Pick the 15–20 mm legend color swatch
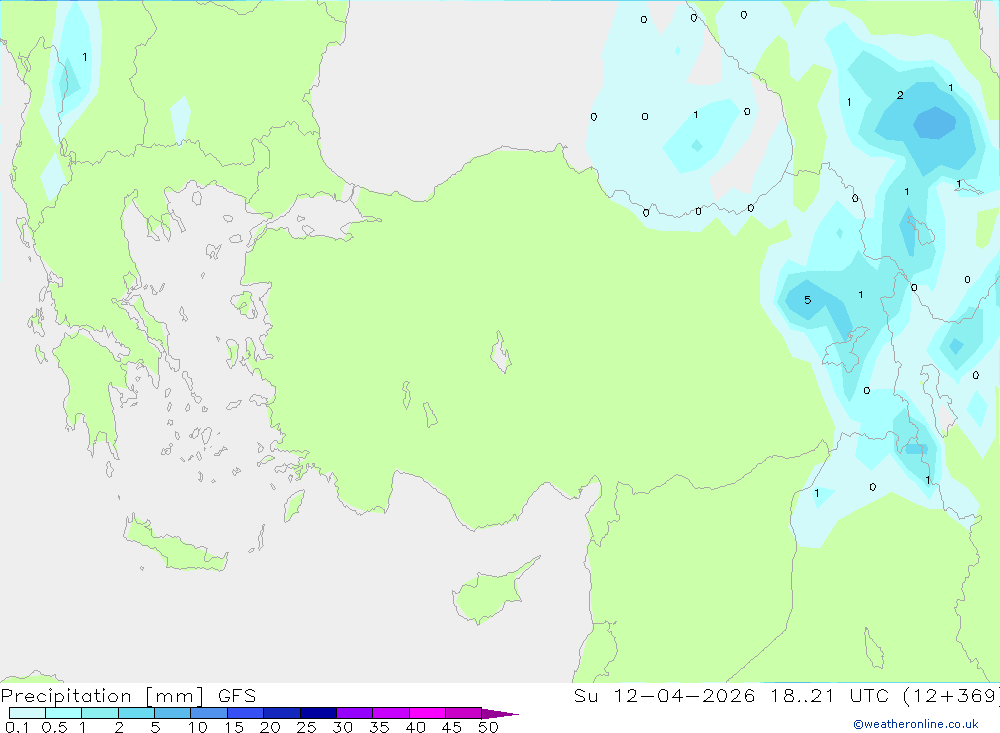1000x733 pixels. point(246,713)
